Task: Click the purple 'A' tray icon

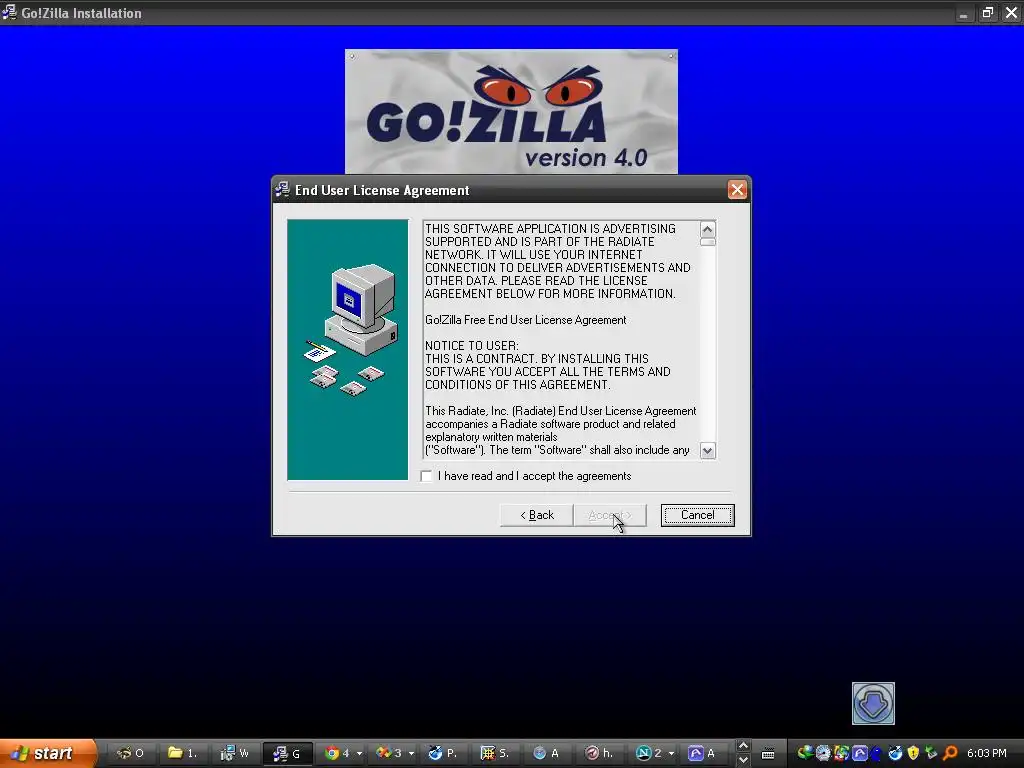Action: 859,753
